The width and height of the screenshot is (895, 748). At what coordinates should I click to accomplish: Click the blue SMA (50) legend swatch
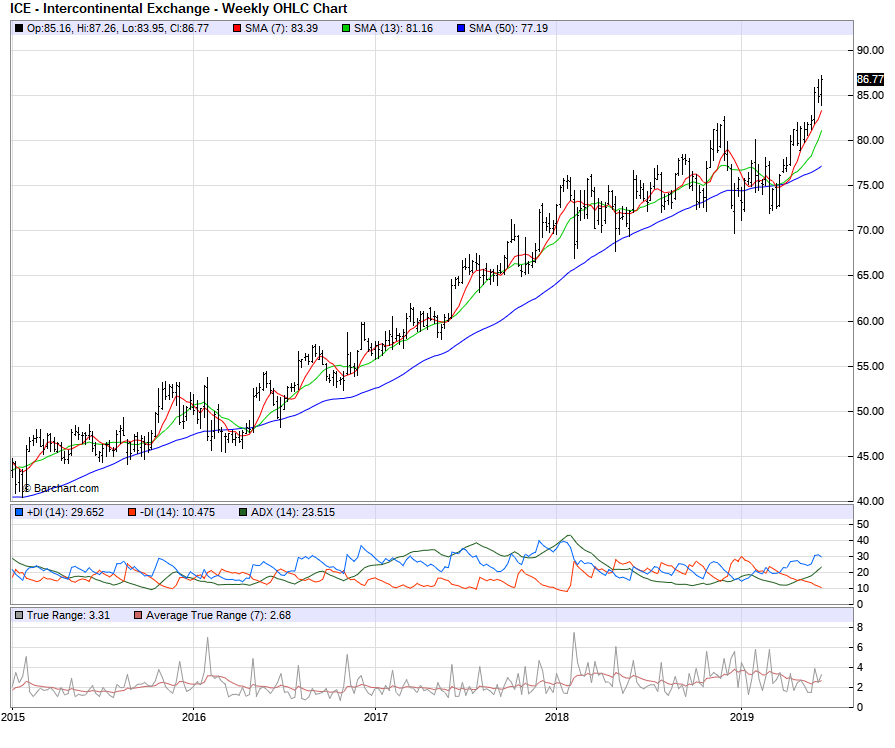point(460,28)
